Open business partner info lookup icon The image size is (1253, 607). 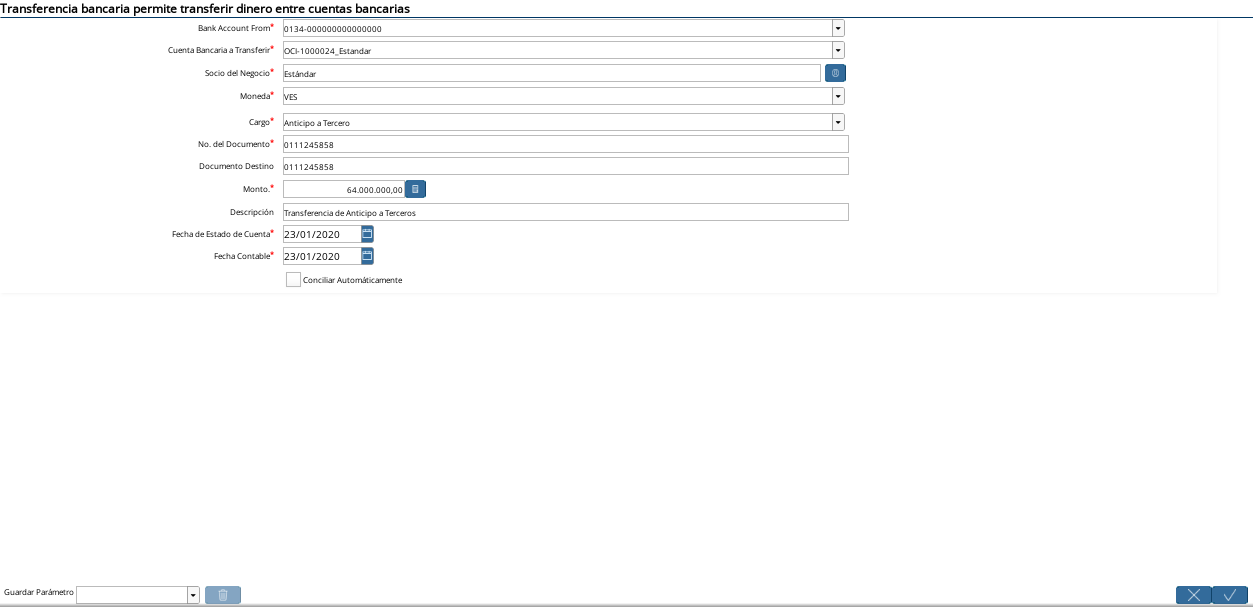pyautogui.click(x=835, y=73)
